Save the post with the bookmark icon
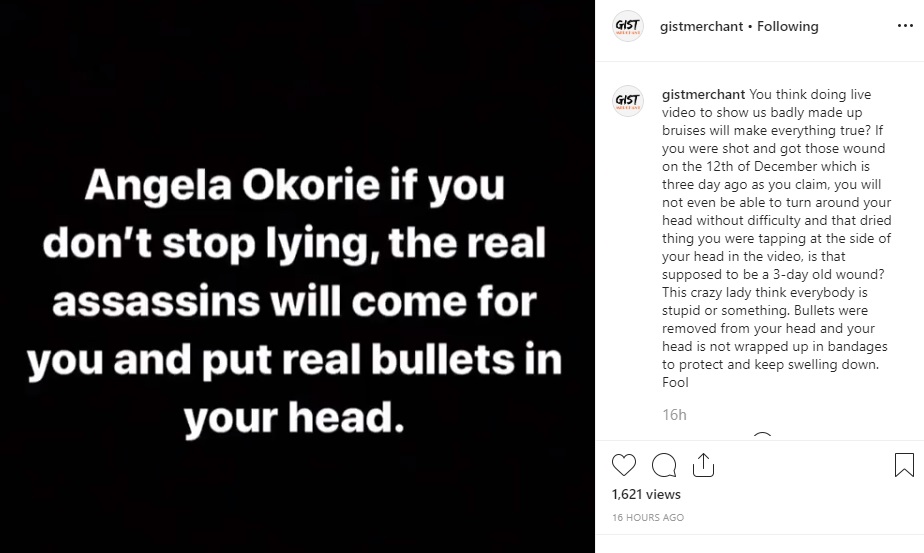The image size is (924, 553). (x=903, y=465)
